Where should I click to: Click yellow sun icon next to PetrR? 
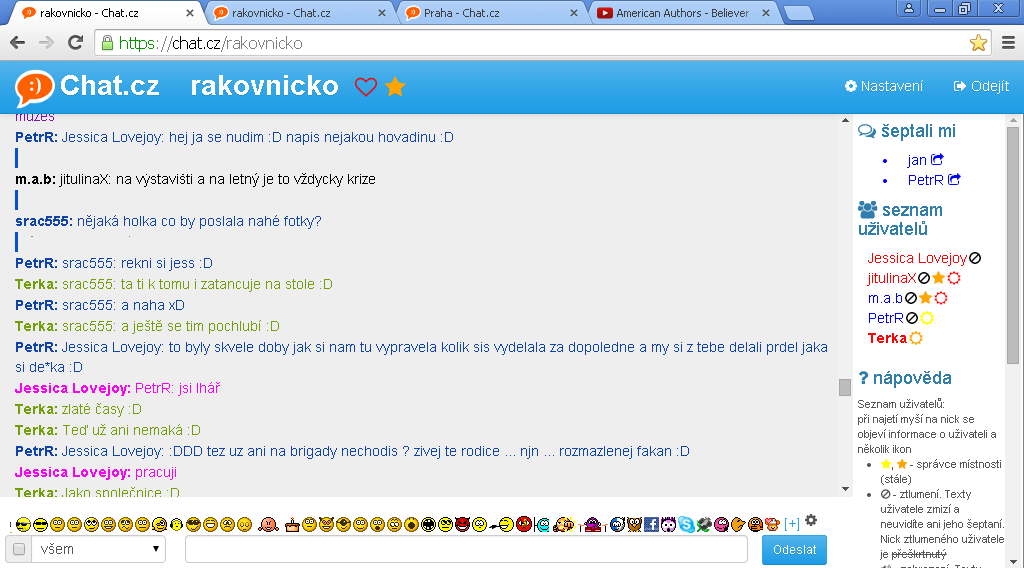tap(927, 318)
